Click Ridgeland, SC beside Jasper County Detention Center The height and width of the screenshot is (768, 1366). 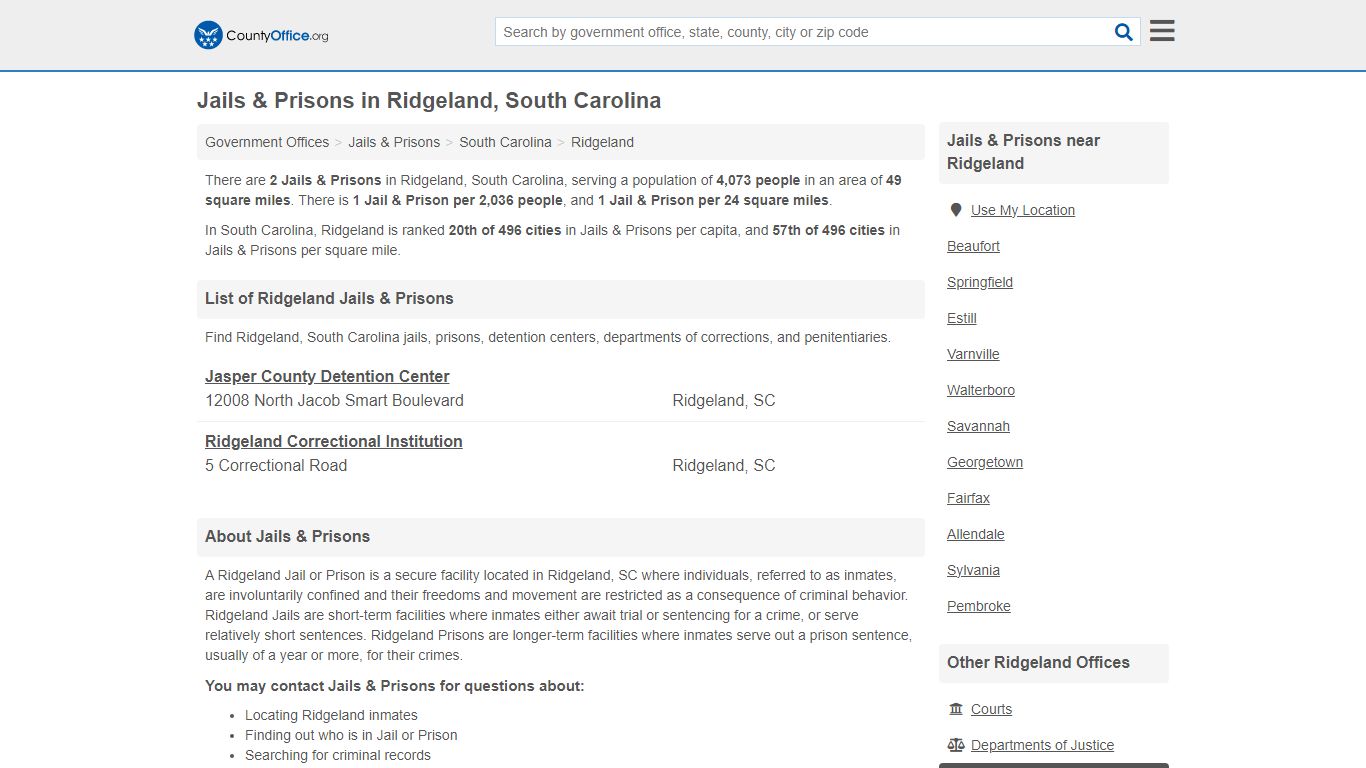click(724, 400)
